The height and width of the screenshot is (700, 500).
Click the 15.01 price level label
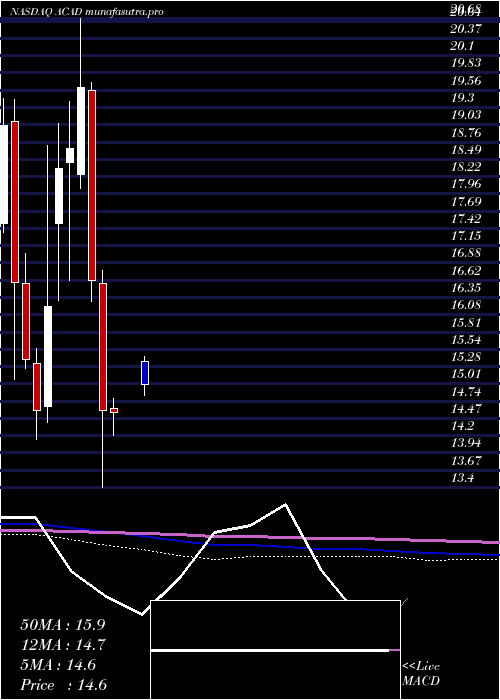click(x=467, y=374)
